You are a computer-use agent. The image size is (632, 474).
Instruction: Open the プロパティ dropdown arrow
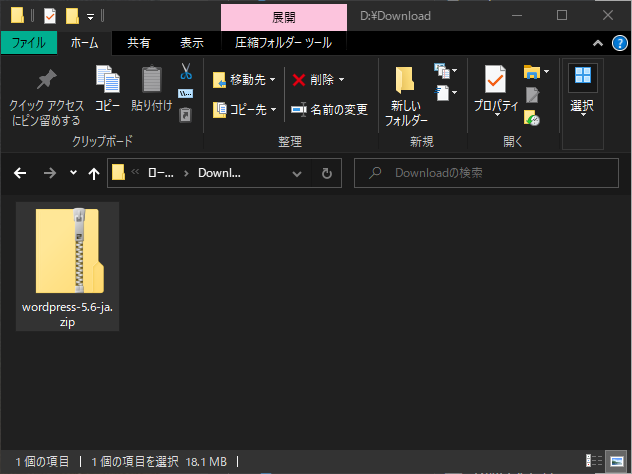point(497,115)
